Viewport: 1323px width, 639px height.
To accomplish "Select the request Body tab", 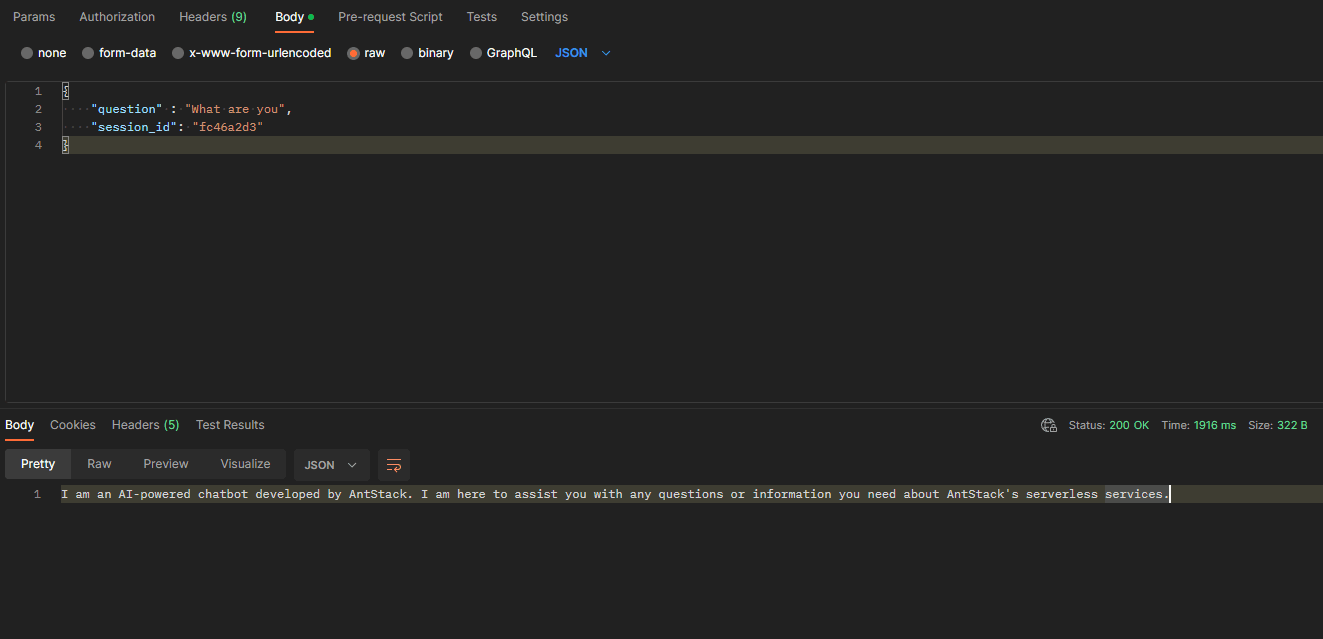I will tap(294, 17).
